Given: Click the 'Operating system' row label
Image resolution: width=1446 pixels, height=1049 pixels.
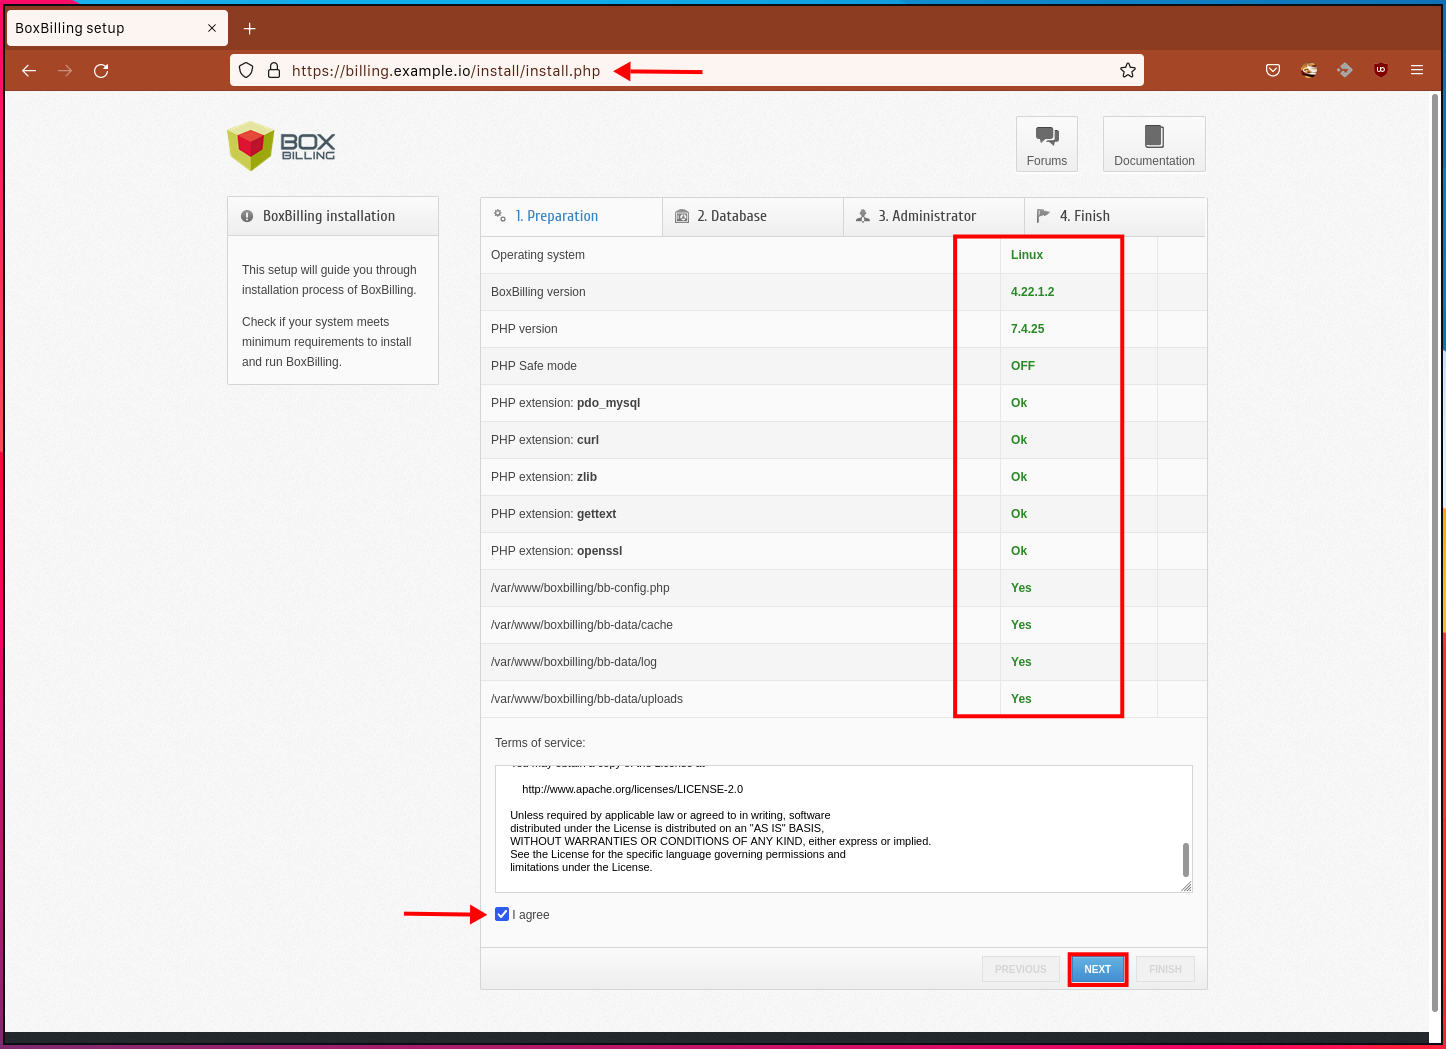Looking at the screenshot, I should (538, 255).
